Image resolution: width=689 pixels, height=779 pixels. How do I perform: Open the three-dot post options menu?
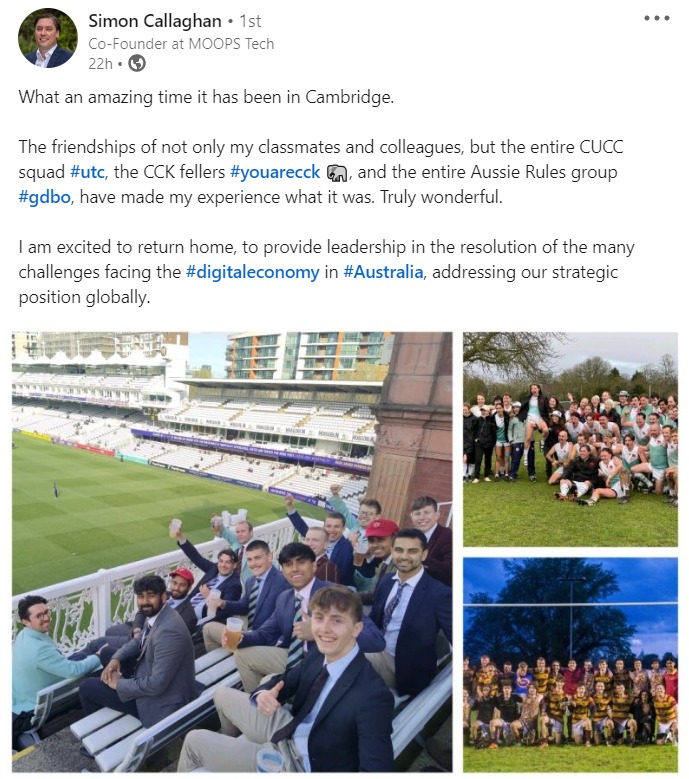656,19
